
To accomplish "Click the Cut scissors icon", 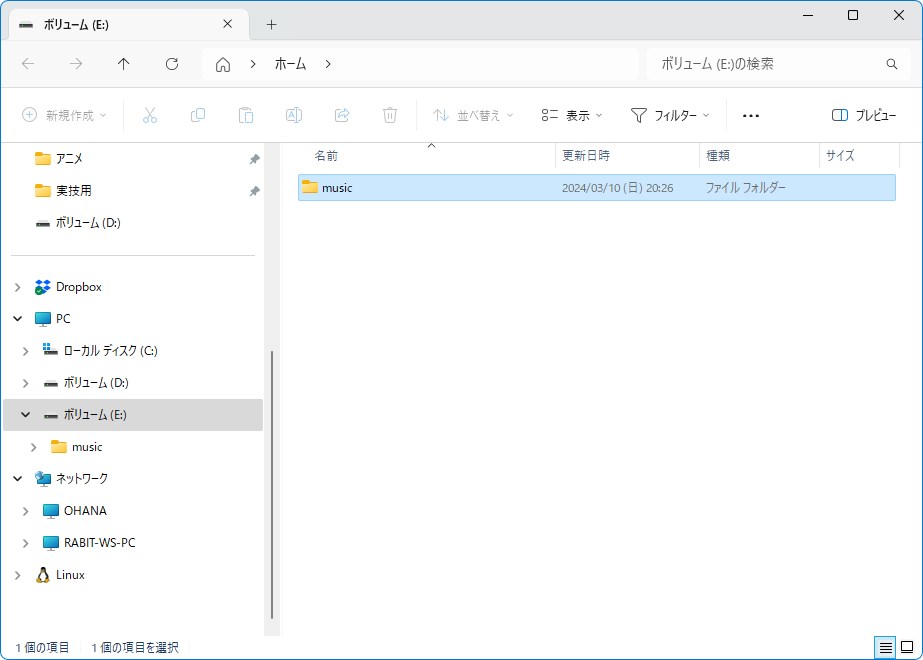I will coord(150,116).
